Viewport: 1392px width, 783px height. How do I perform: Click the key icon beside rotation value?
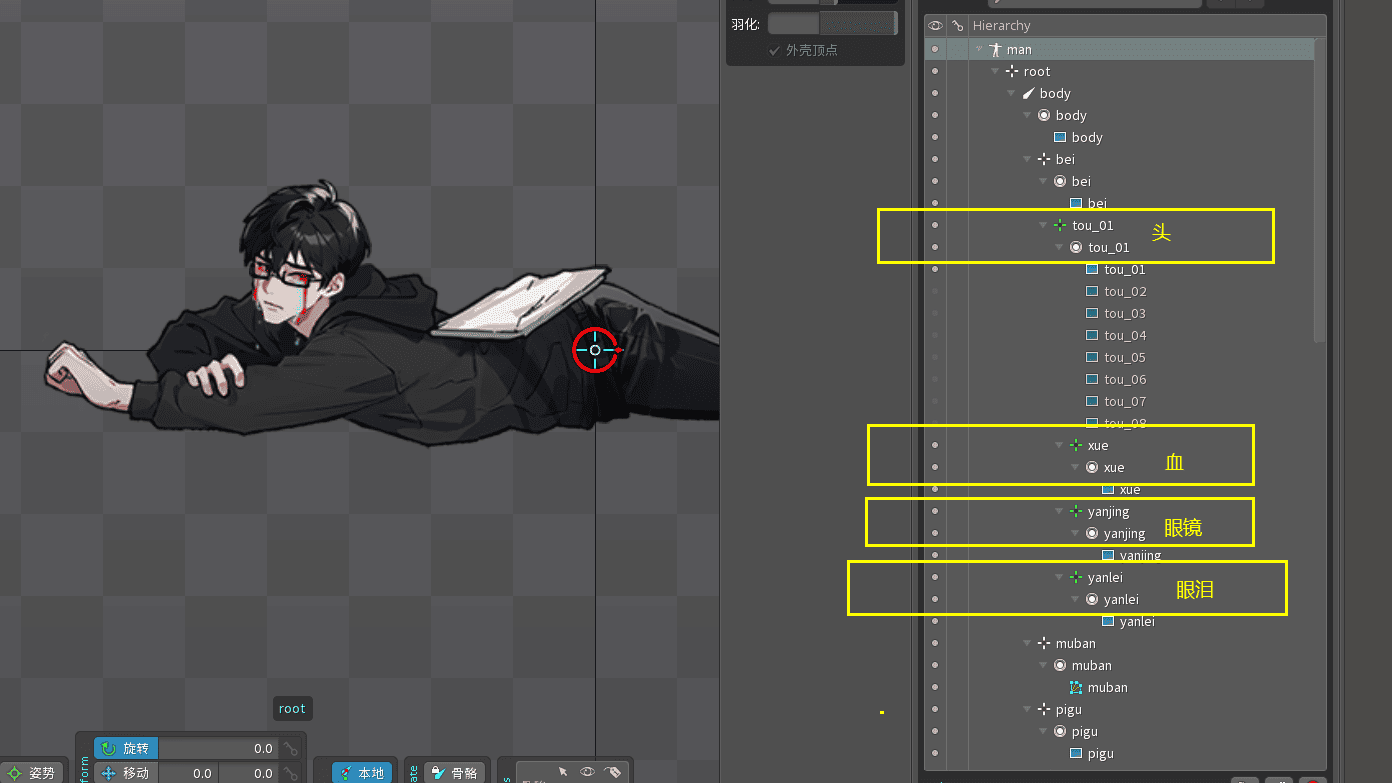pos(290,748)
